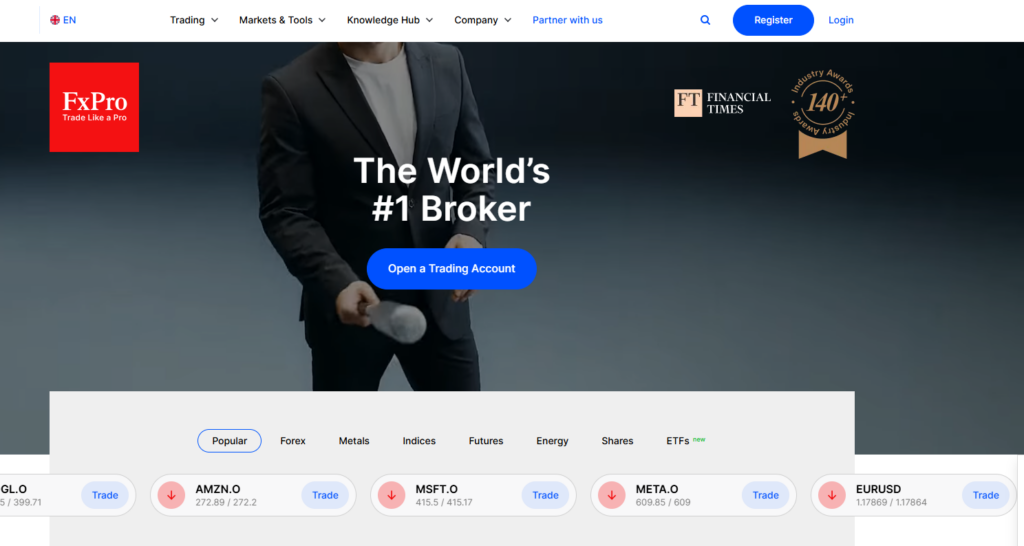Switch to the Shares tab
Screen dimensions: 1024x546
[617, 441]
